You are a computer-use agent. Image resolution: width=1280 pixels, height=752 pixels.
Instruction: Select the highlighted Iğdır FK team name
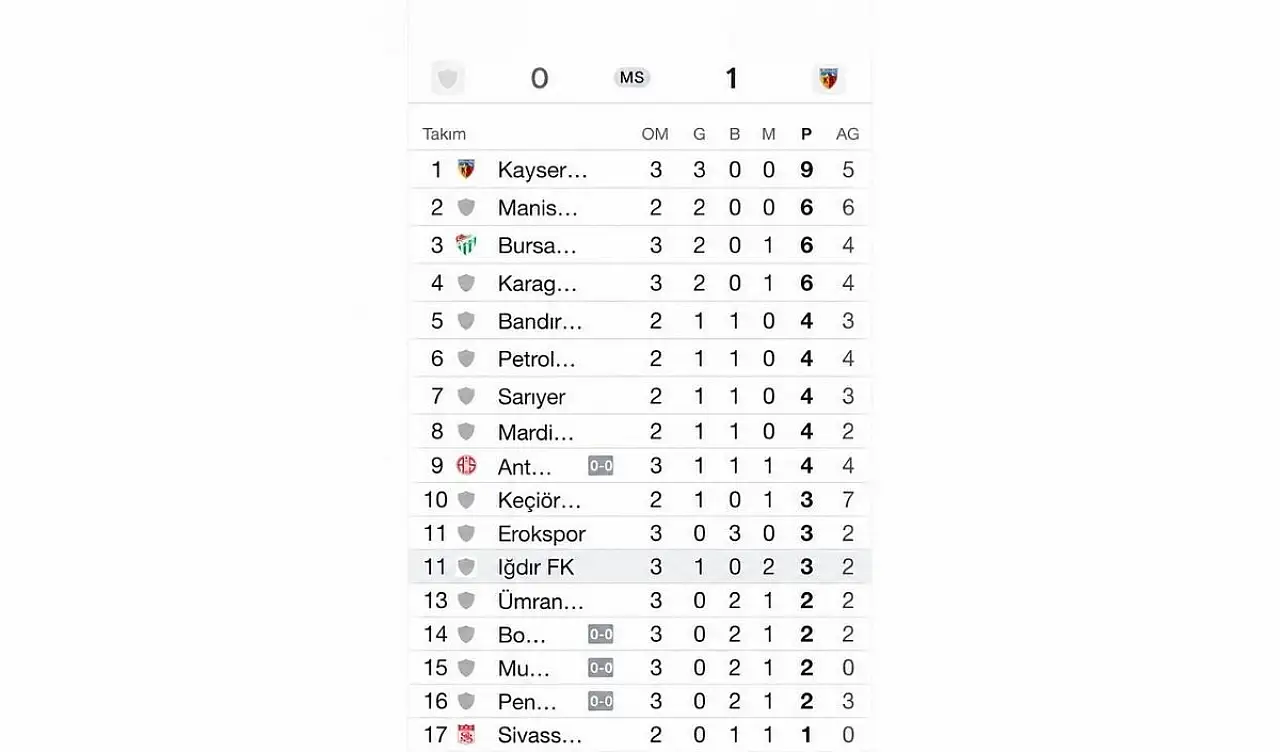point(536,567)
